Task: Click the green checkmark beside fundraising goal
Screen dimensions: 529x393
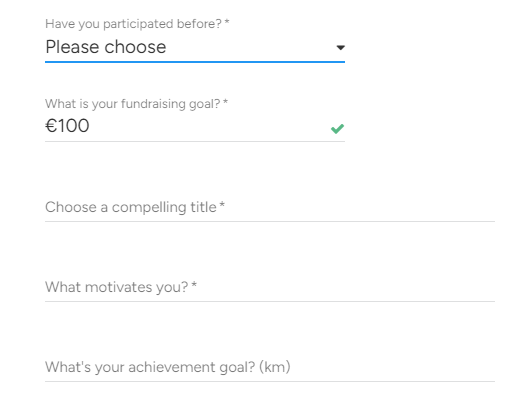Action: (337, 129)
